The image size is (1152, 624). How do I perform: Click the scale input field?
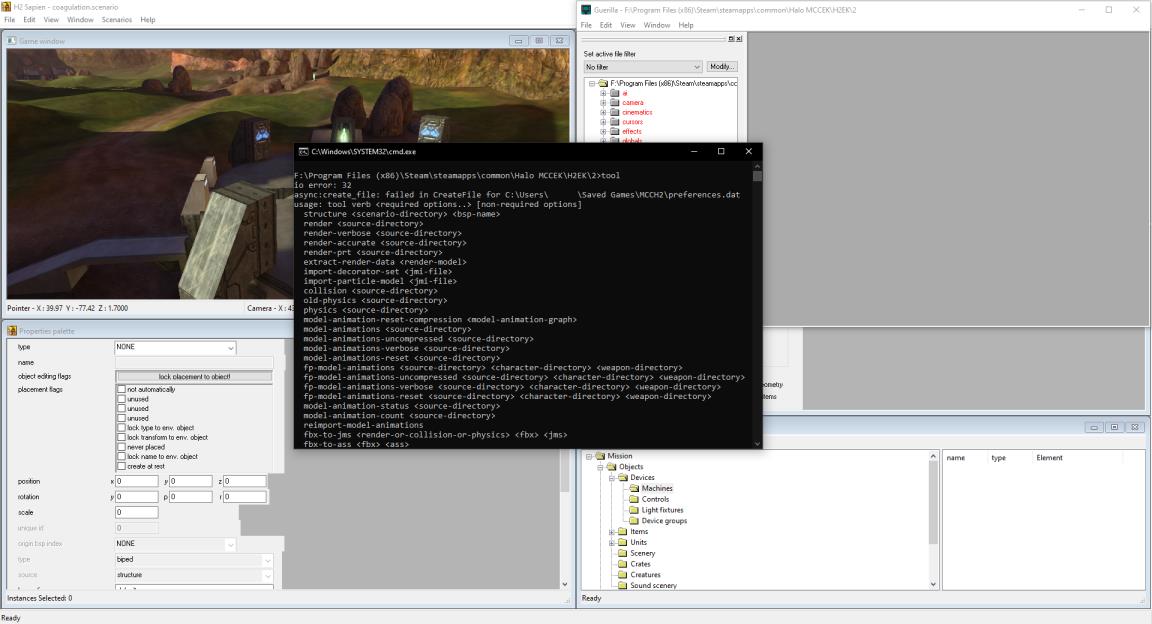point(137,512)
